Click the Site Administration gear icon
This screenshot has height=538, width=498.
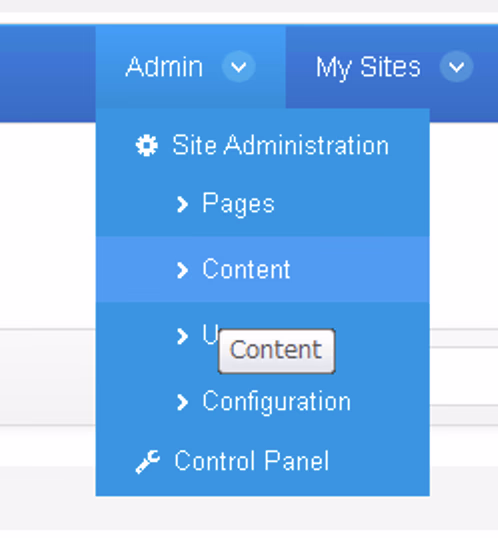click(x=147, y=145)
